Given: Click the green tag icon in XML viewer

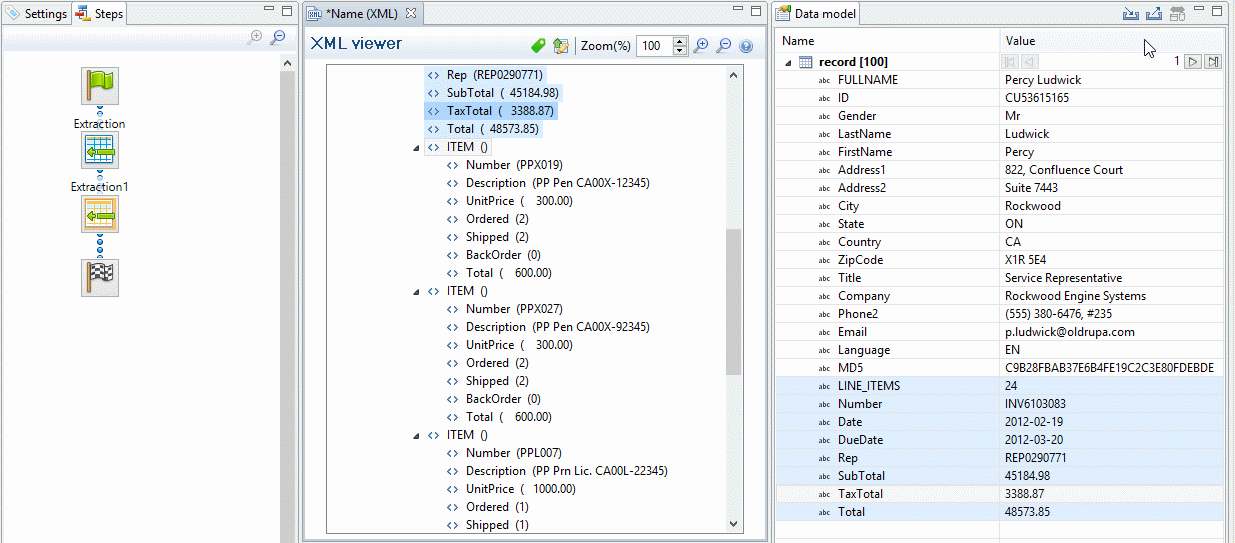Looking at the screenshot, I should click(538, 46).
